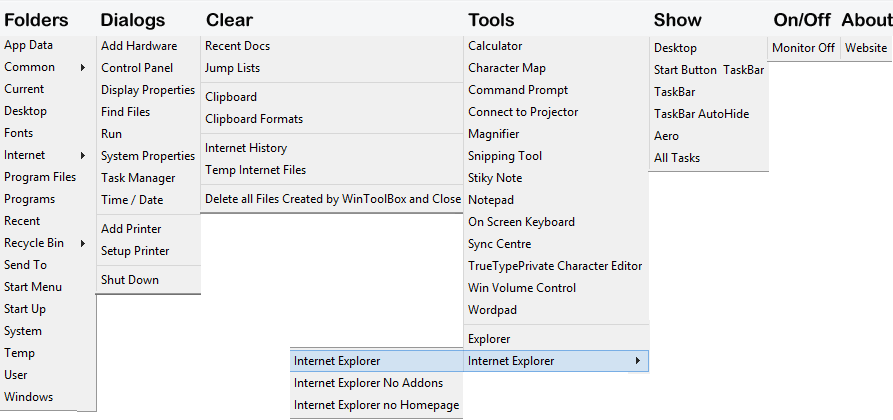Open Command Prompt from Tools
Image resolution: width=893 pixels, height=420 pixels.
[518, 90]
